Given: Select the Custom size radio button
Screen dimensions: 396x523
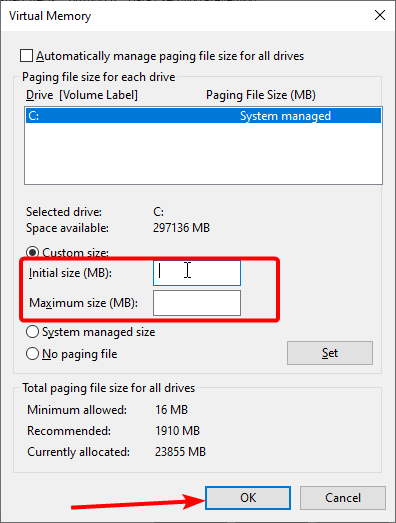Looking at the screenshot, I should (x=32, y=252).
